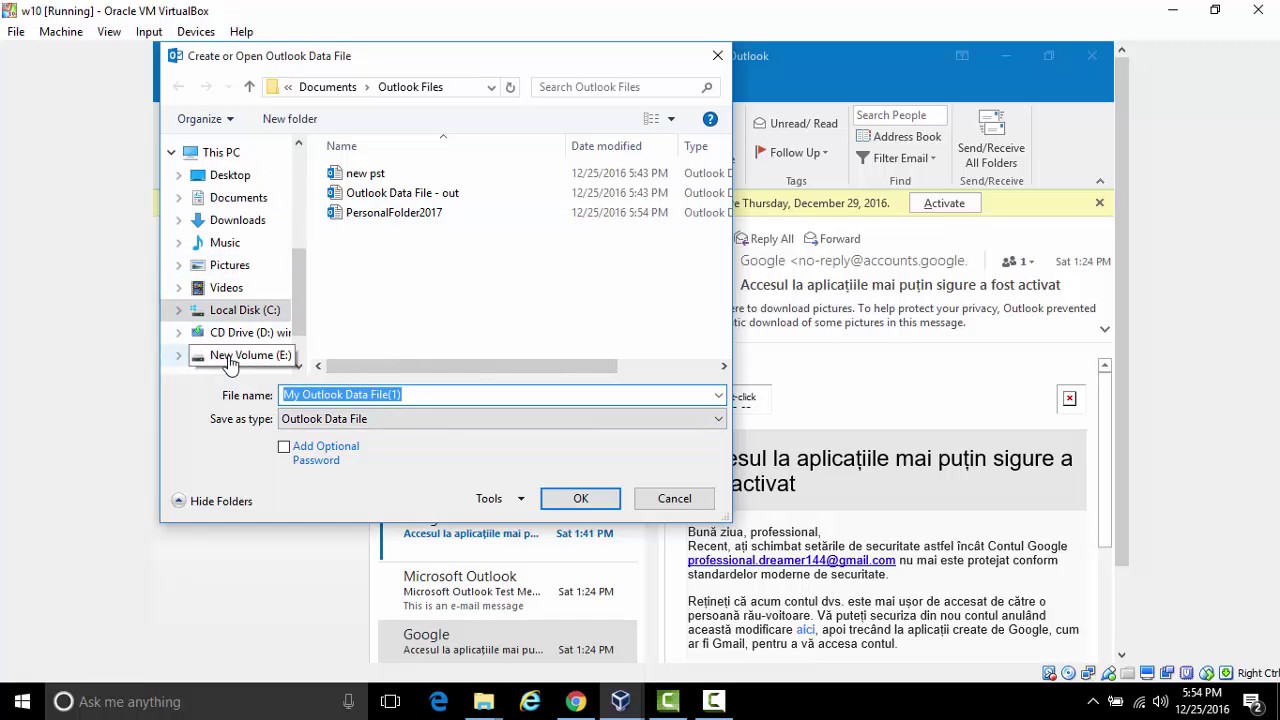Open the Save as type combo box

(x=503, y=419)
